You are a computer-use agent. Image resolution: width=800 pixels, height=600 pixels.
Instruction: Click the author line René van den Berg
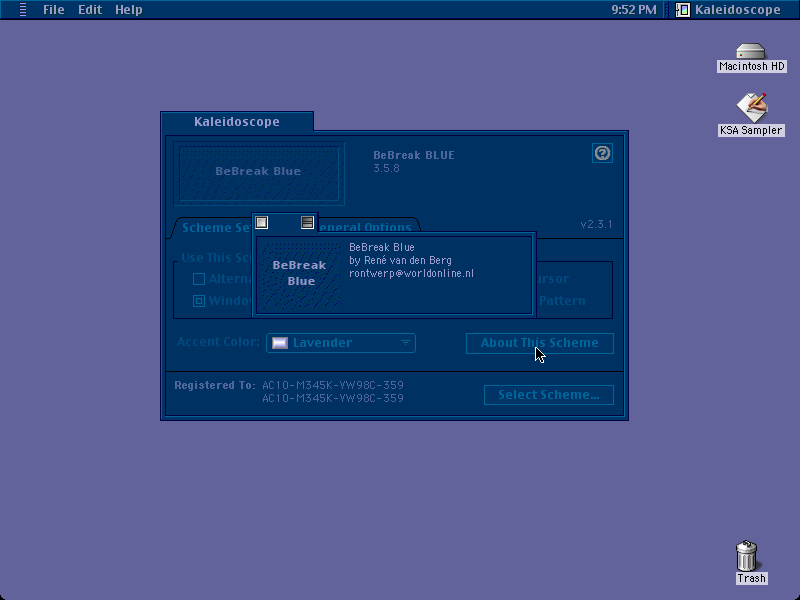[x=401, y=260]
